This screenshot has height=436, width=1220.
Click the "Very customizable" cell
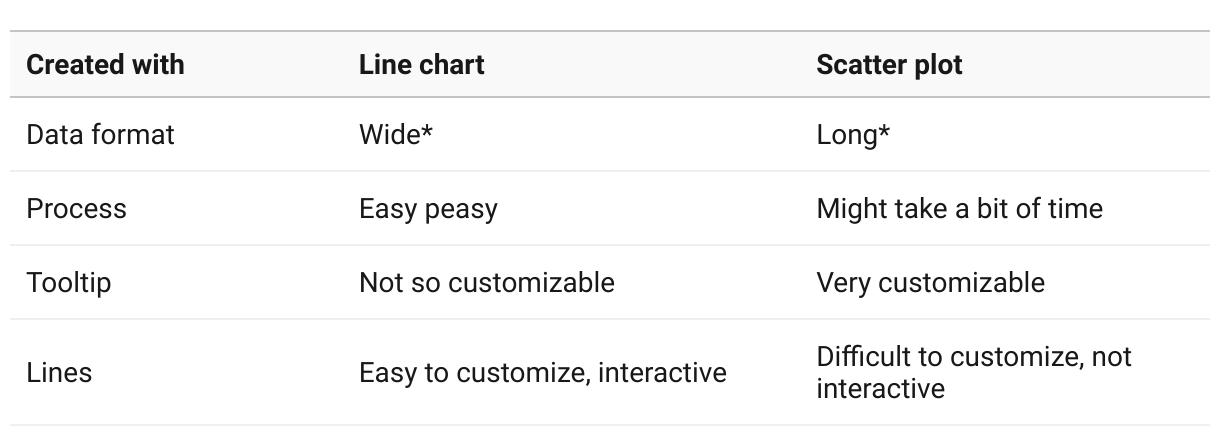pyautogui.click(x=930, y=283)
